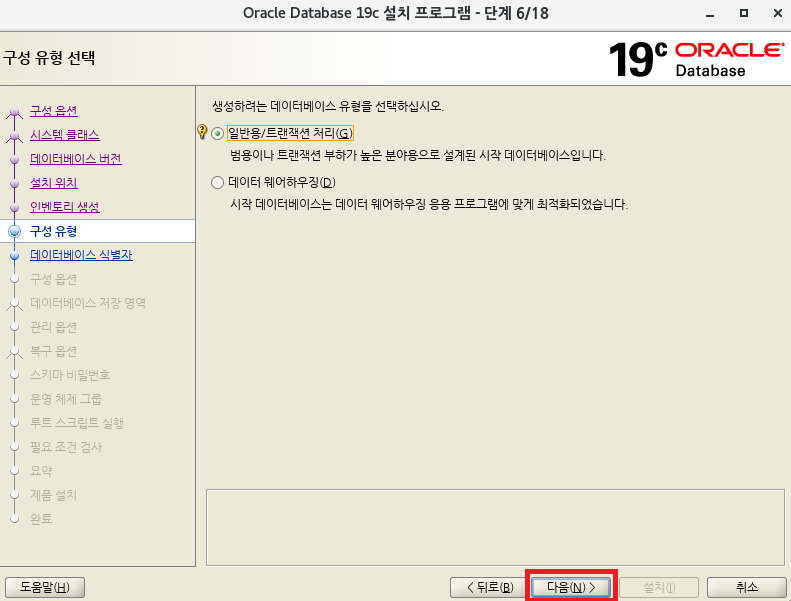Jump to the first 구성 옵션 step link
The height and width of the screenshot is (601, 791).
tap(53, 111)
